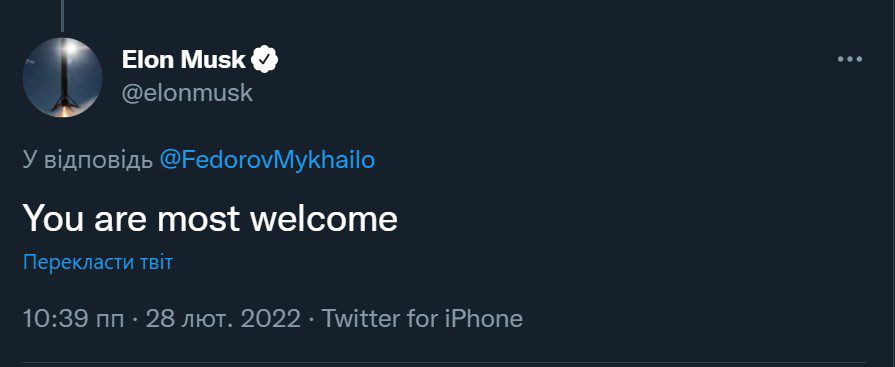Click the 10:39 пп timestamp
Screen dimensions: 895x367
73,318
